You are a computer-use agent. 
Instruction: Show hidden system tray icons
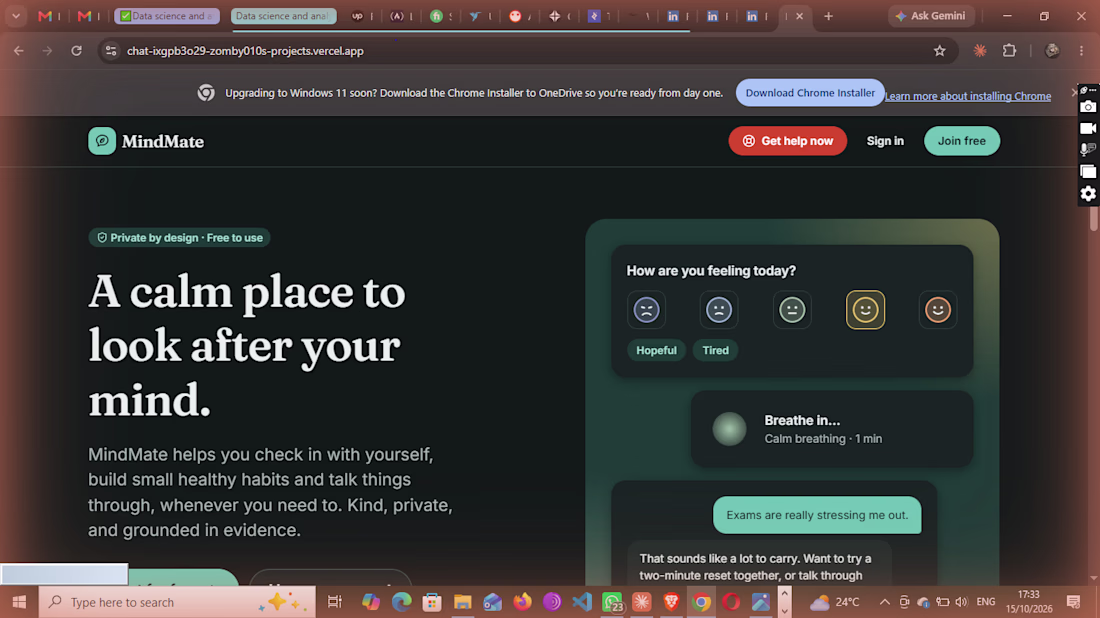pos(884,602)
